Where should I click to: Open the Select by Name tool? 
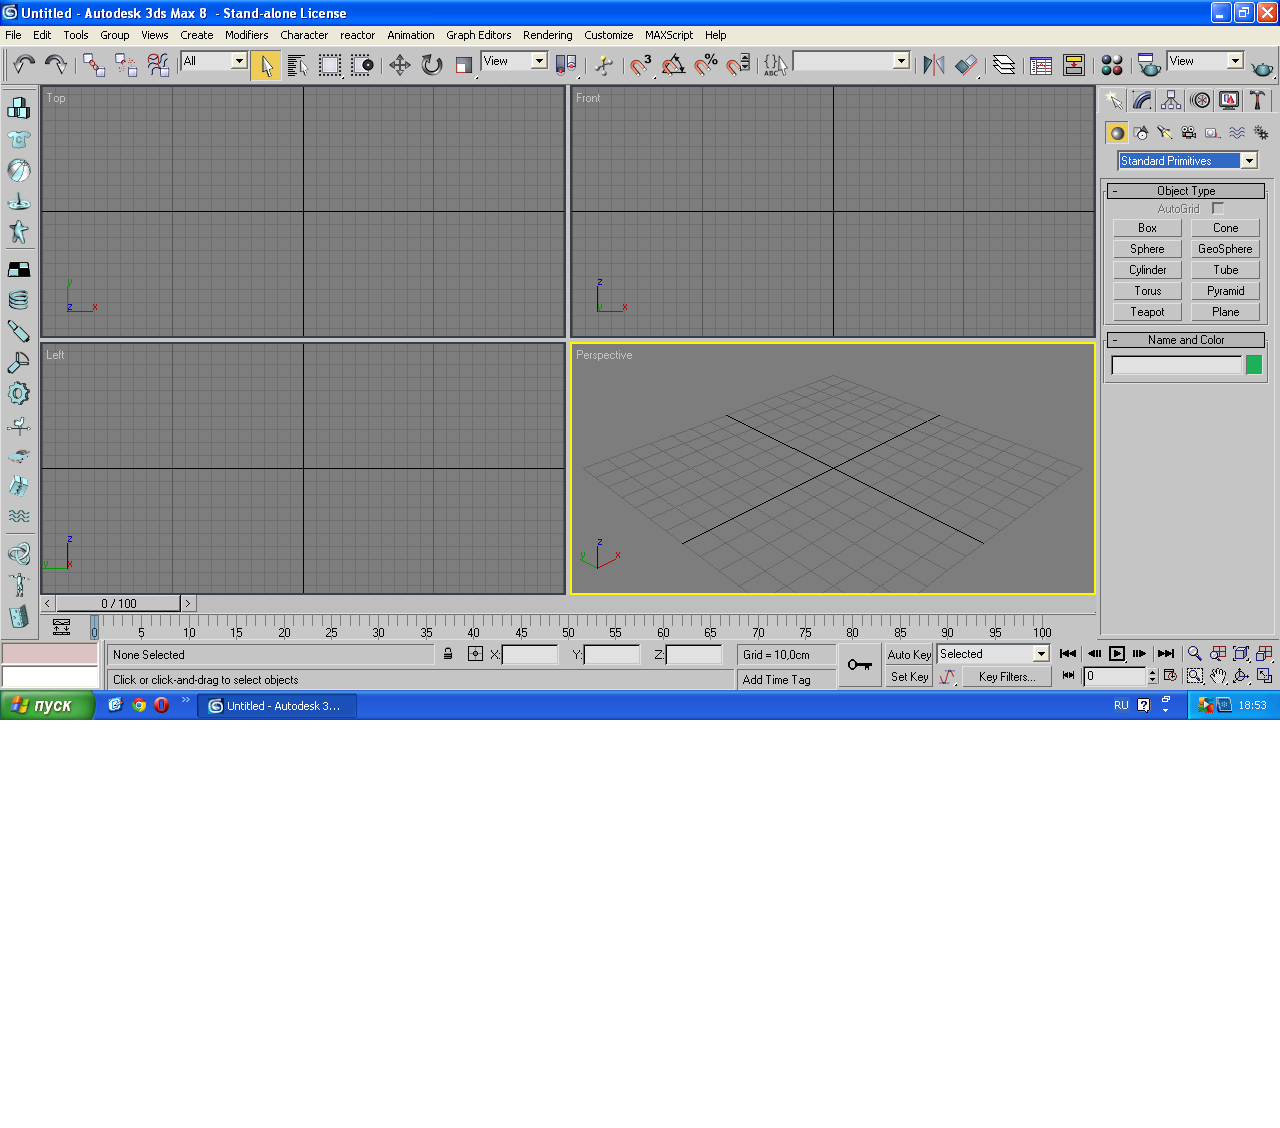click(298, 65)
